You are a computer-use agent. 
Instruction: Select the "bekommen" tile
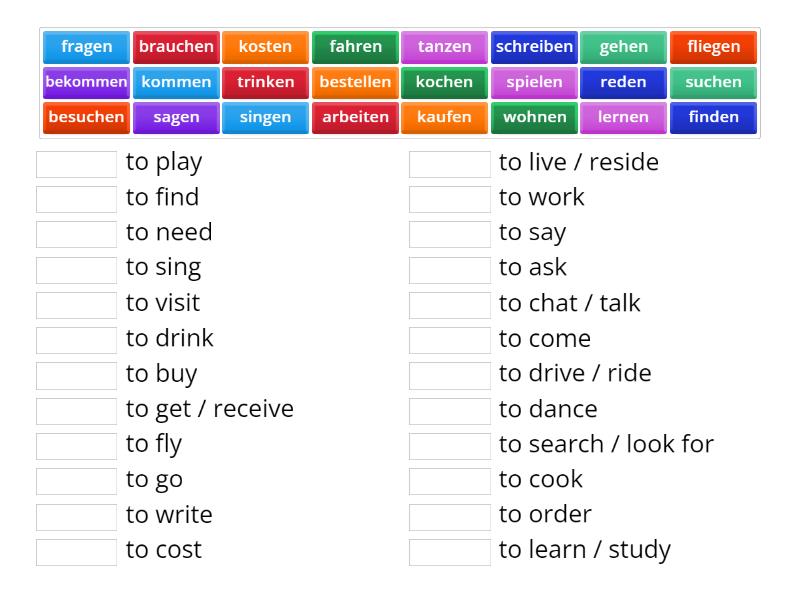click(86, 82)
